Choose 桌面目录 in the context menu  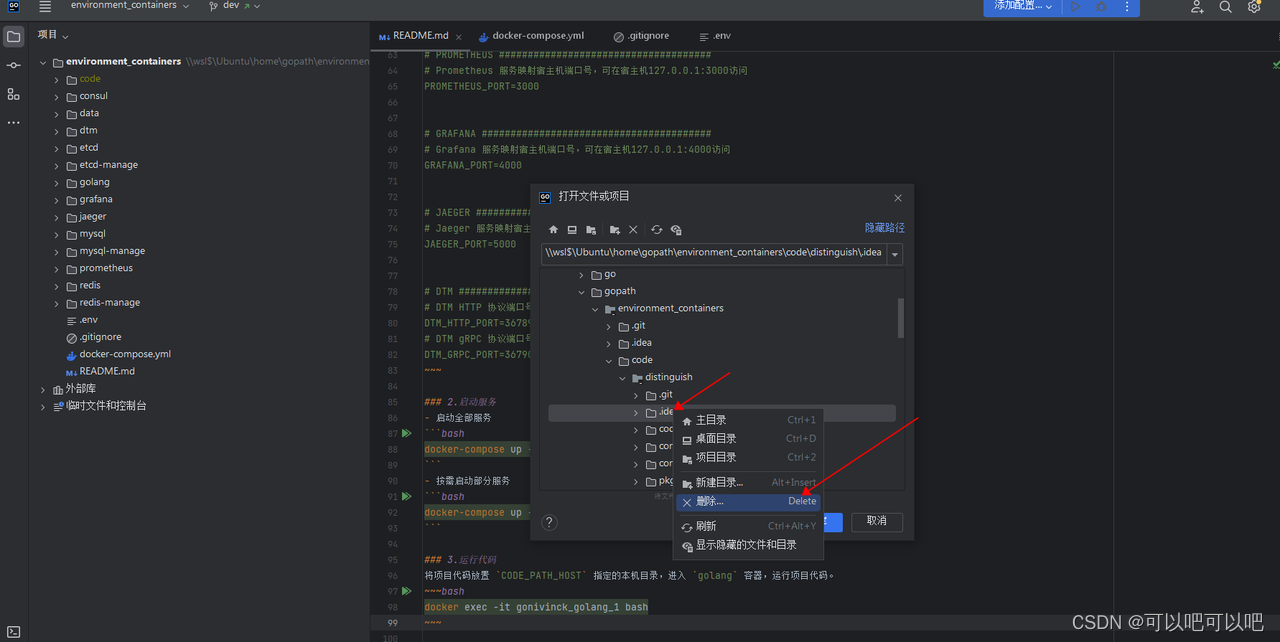coord(748,438)
